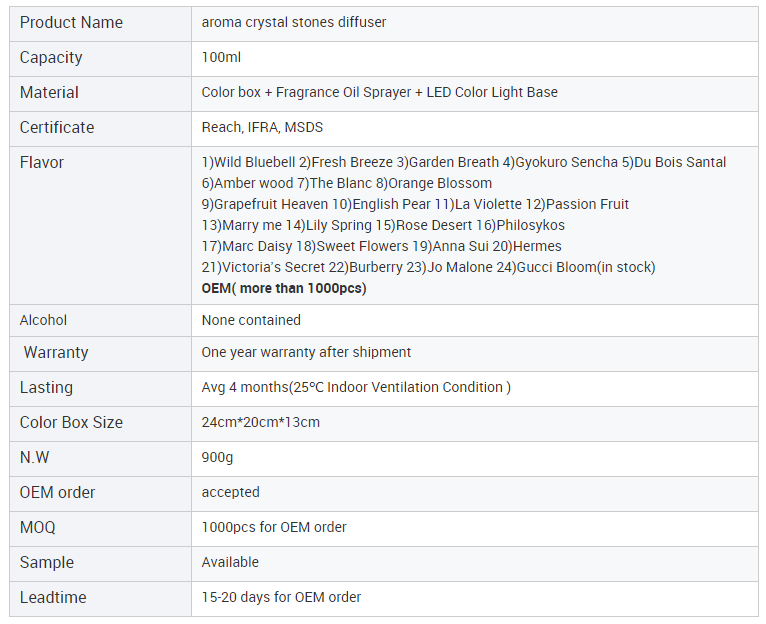Click the Alcohol row label
Viewport: 766px width, 624px height.
tap(44, 320)
